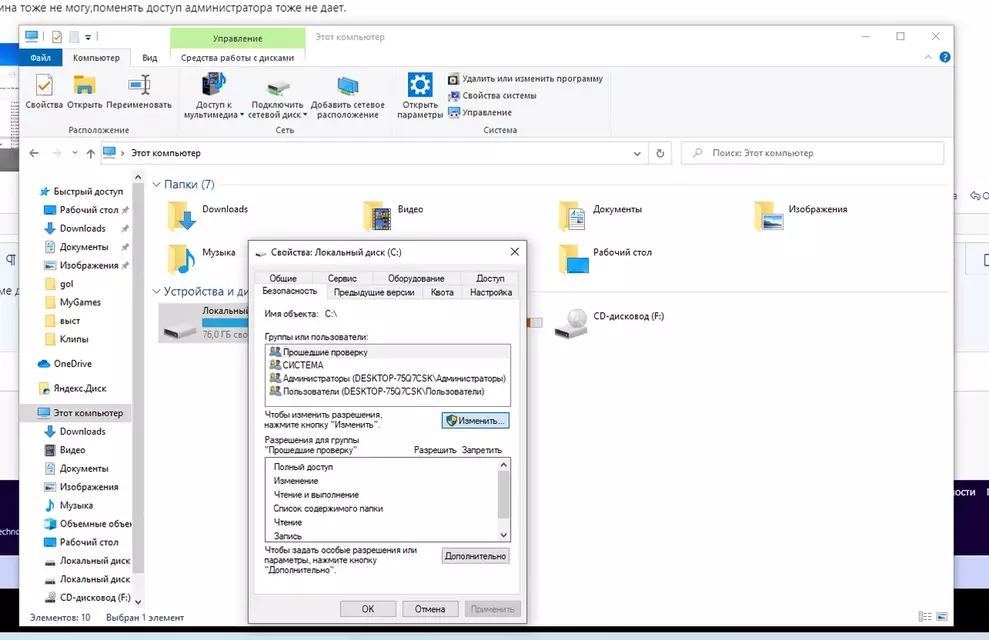Image resolution: width=989 pixels, height=640 pixels.
Task: Click the Properties (Свойства) ribbon icon
Action: 44,92
